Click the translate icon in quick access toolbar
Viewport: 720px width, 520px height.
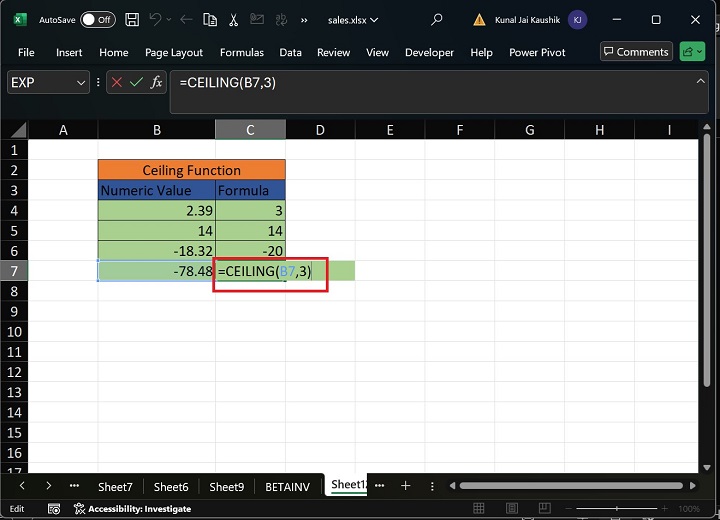coord(281,20)
